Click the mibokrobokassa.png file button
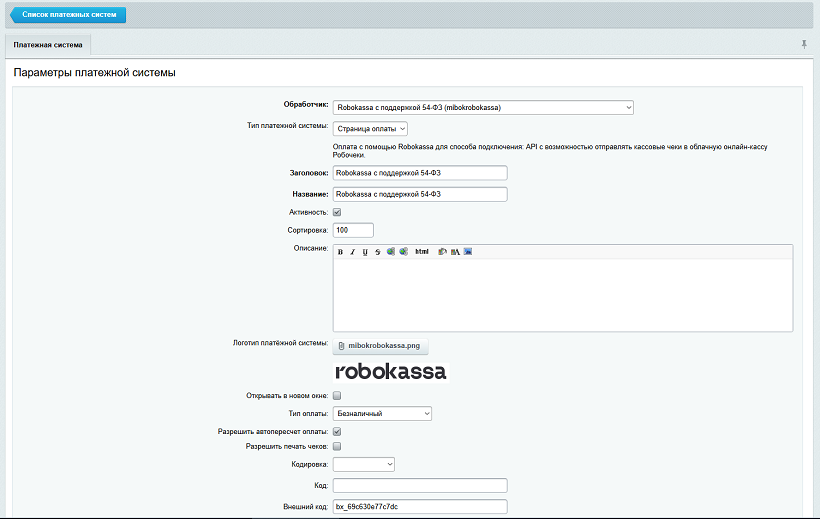This screenshot has height=519, width=820. pyautogui.click(x=384, y=345)
